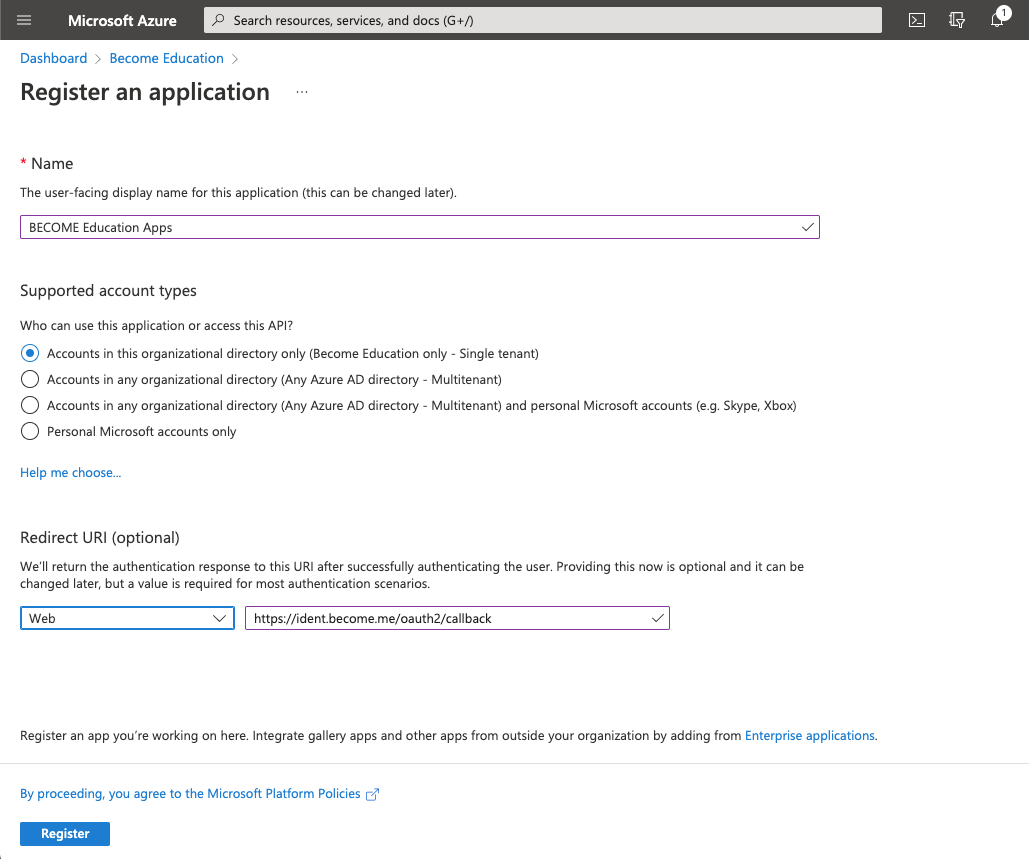Click the Redirect URI (optional) heading
This screenshot has height=859, width=1029.
pyautogui.click(x=100, y=537)
